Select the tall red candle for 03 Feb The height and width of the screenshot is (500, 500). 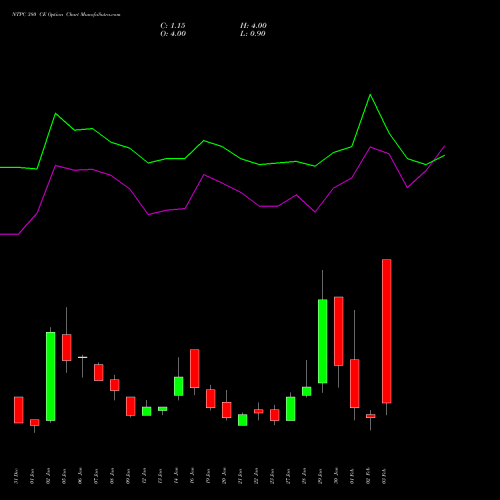click(x=387, y=331)
